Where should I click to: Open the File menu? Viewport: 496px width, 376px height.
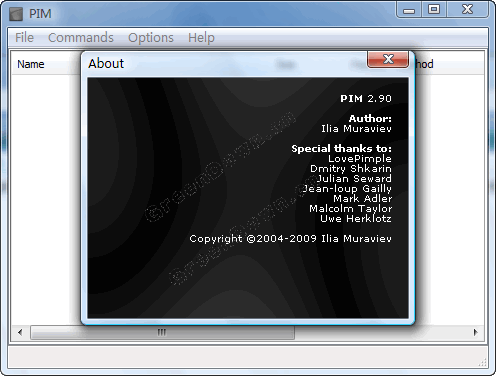click(x=24, y=38)
